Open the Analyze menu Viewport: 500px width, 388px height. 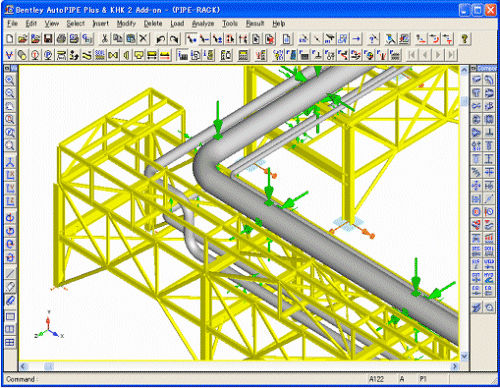click(203, 24)
